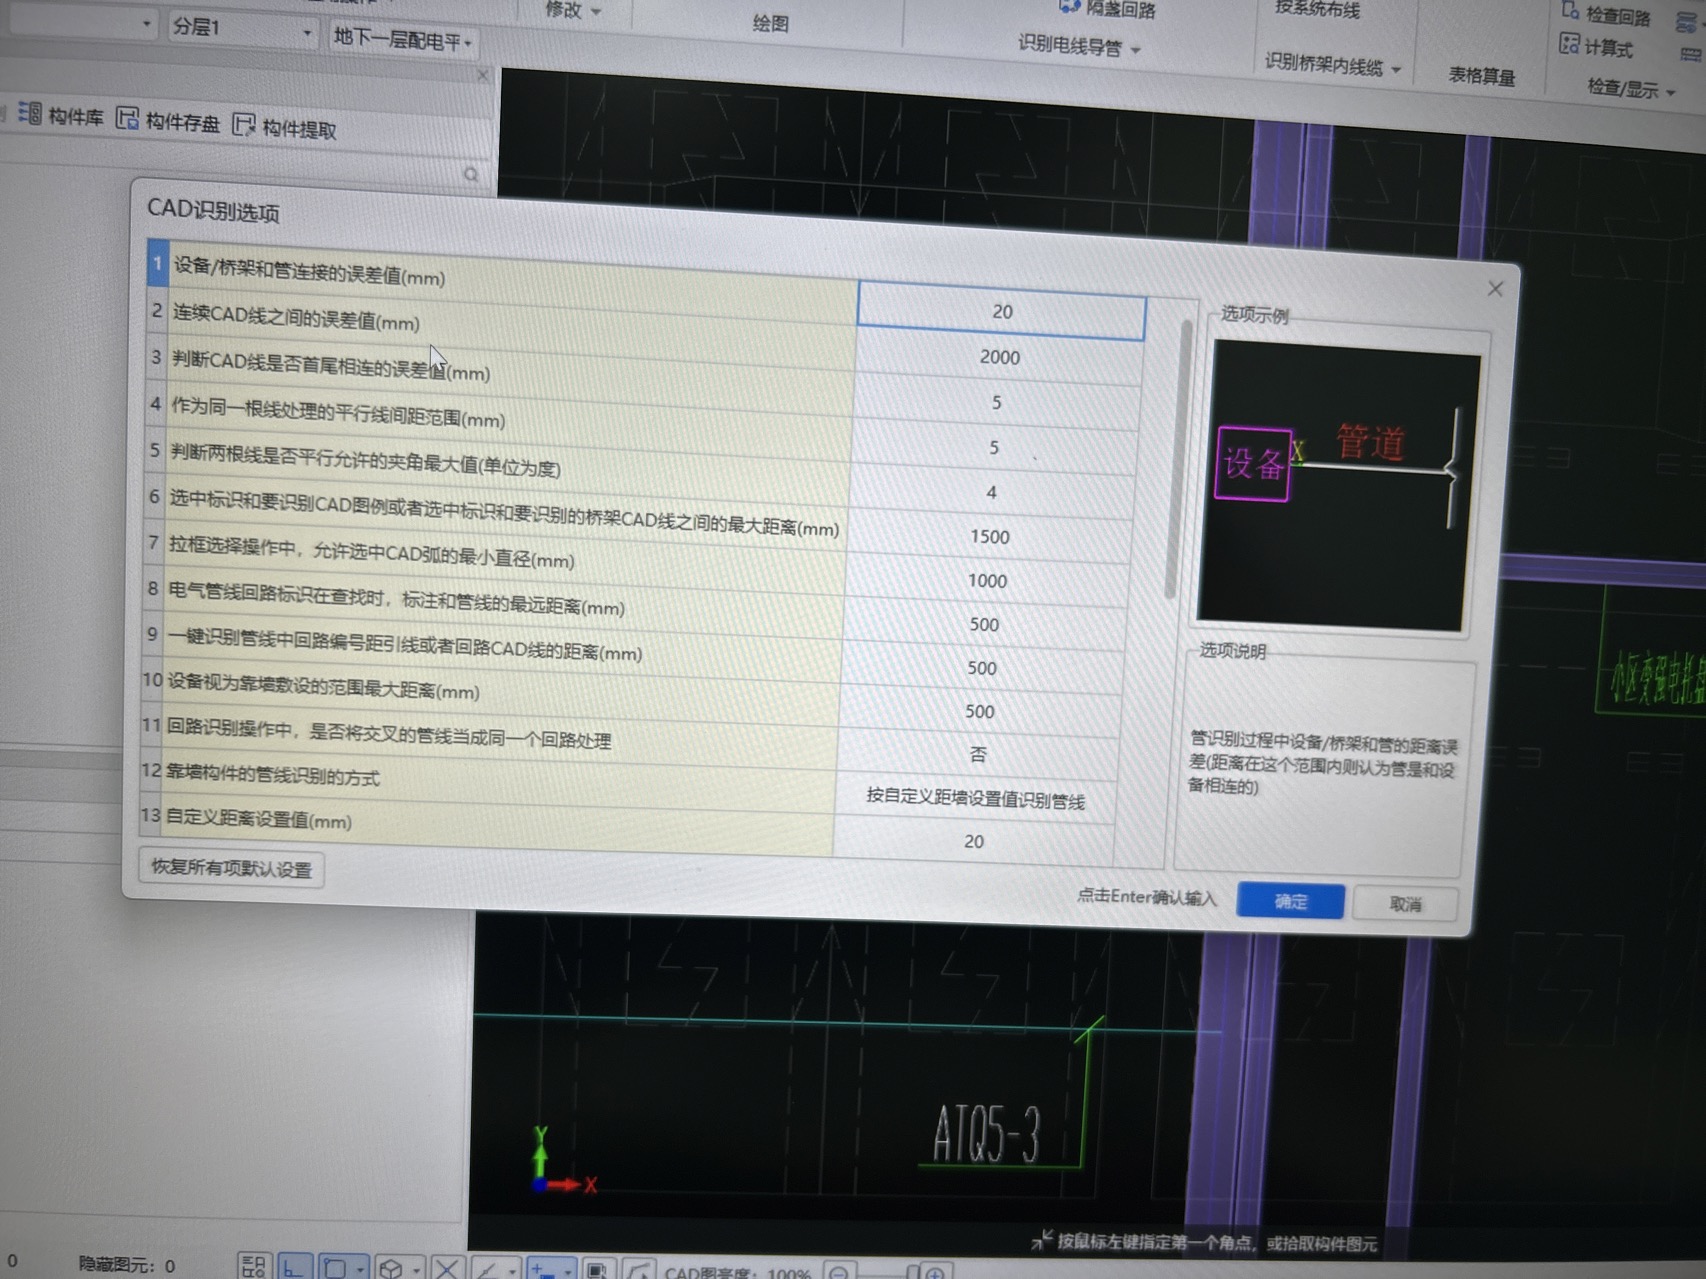Click the grid-and-search icon in the status bar

(x=254, y=1267)
